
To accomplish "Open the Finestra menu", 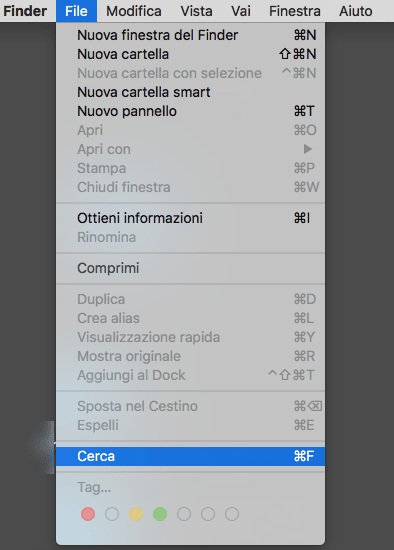I will coord(295,11).
